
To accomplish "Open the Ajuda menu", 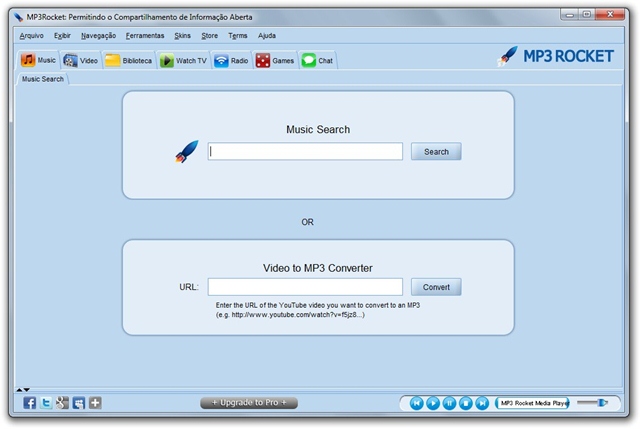I will (267, 36).
